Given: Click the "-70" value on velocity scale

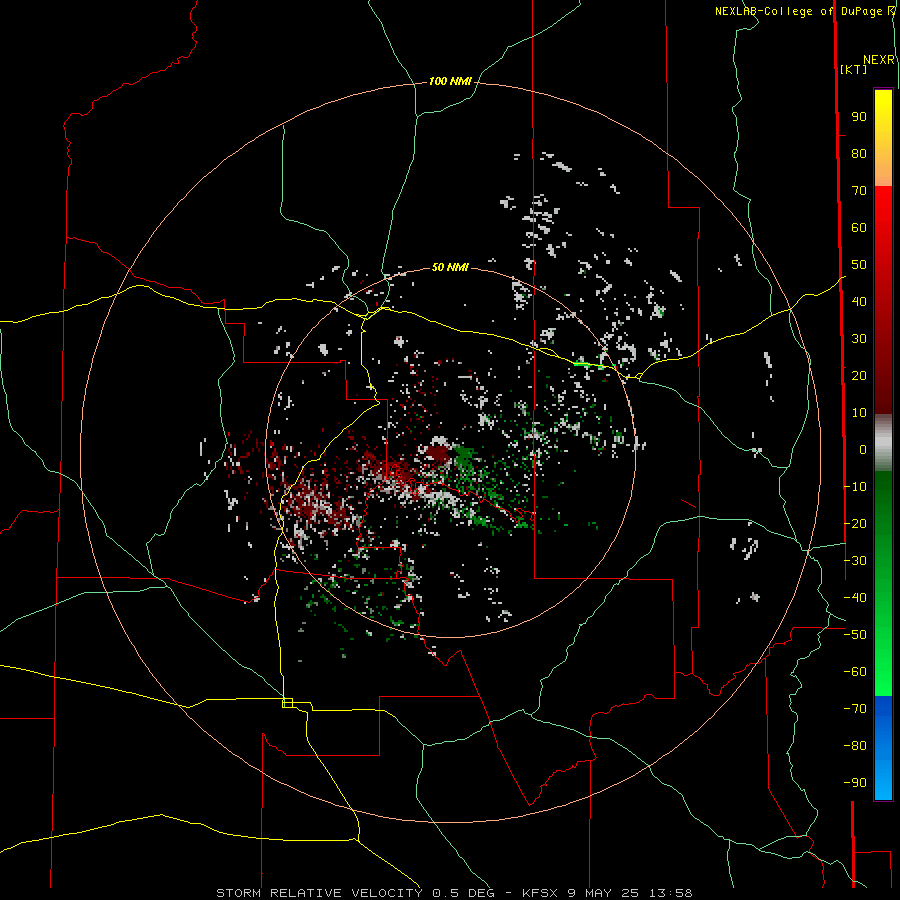Looking at the screenshot, I should tap(855, 709).
